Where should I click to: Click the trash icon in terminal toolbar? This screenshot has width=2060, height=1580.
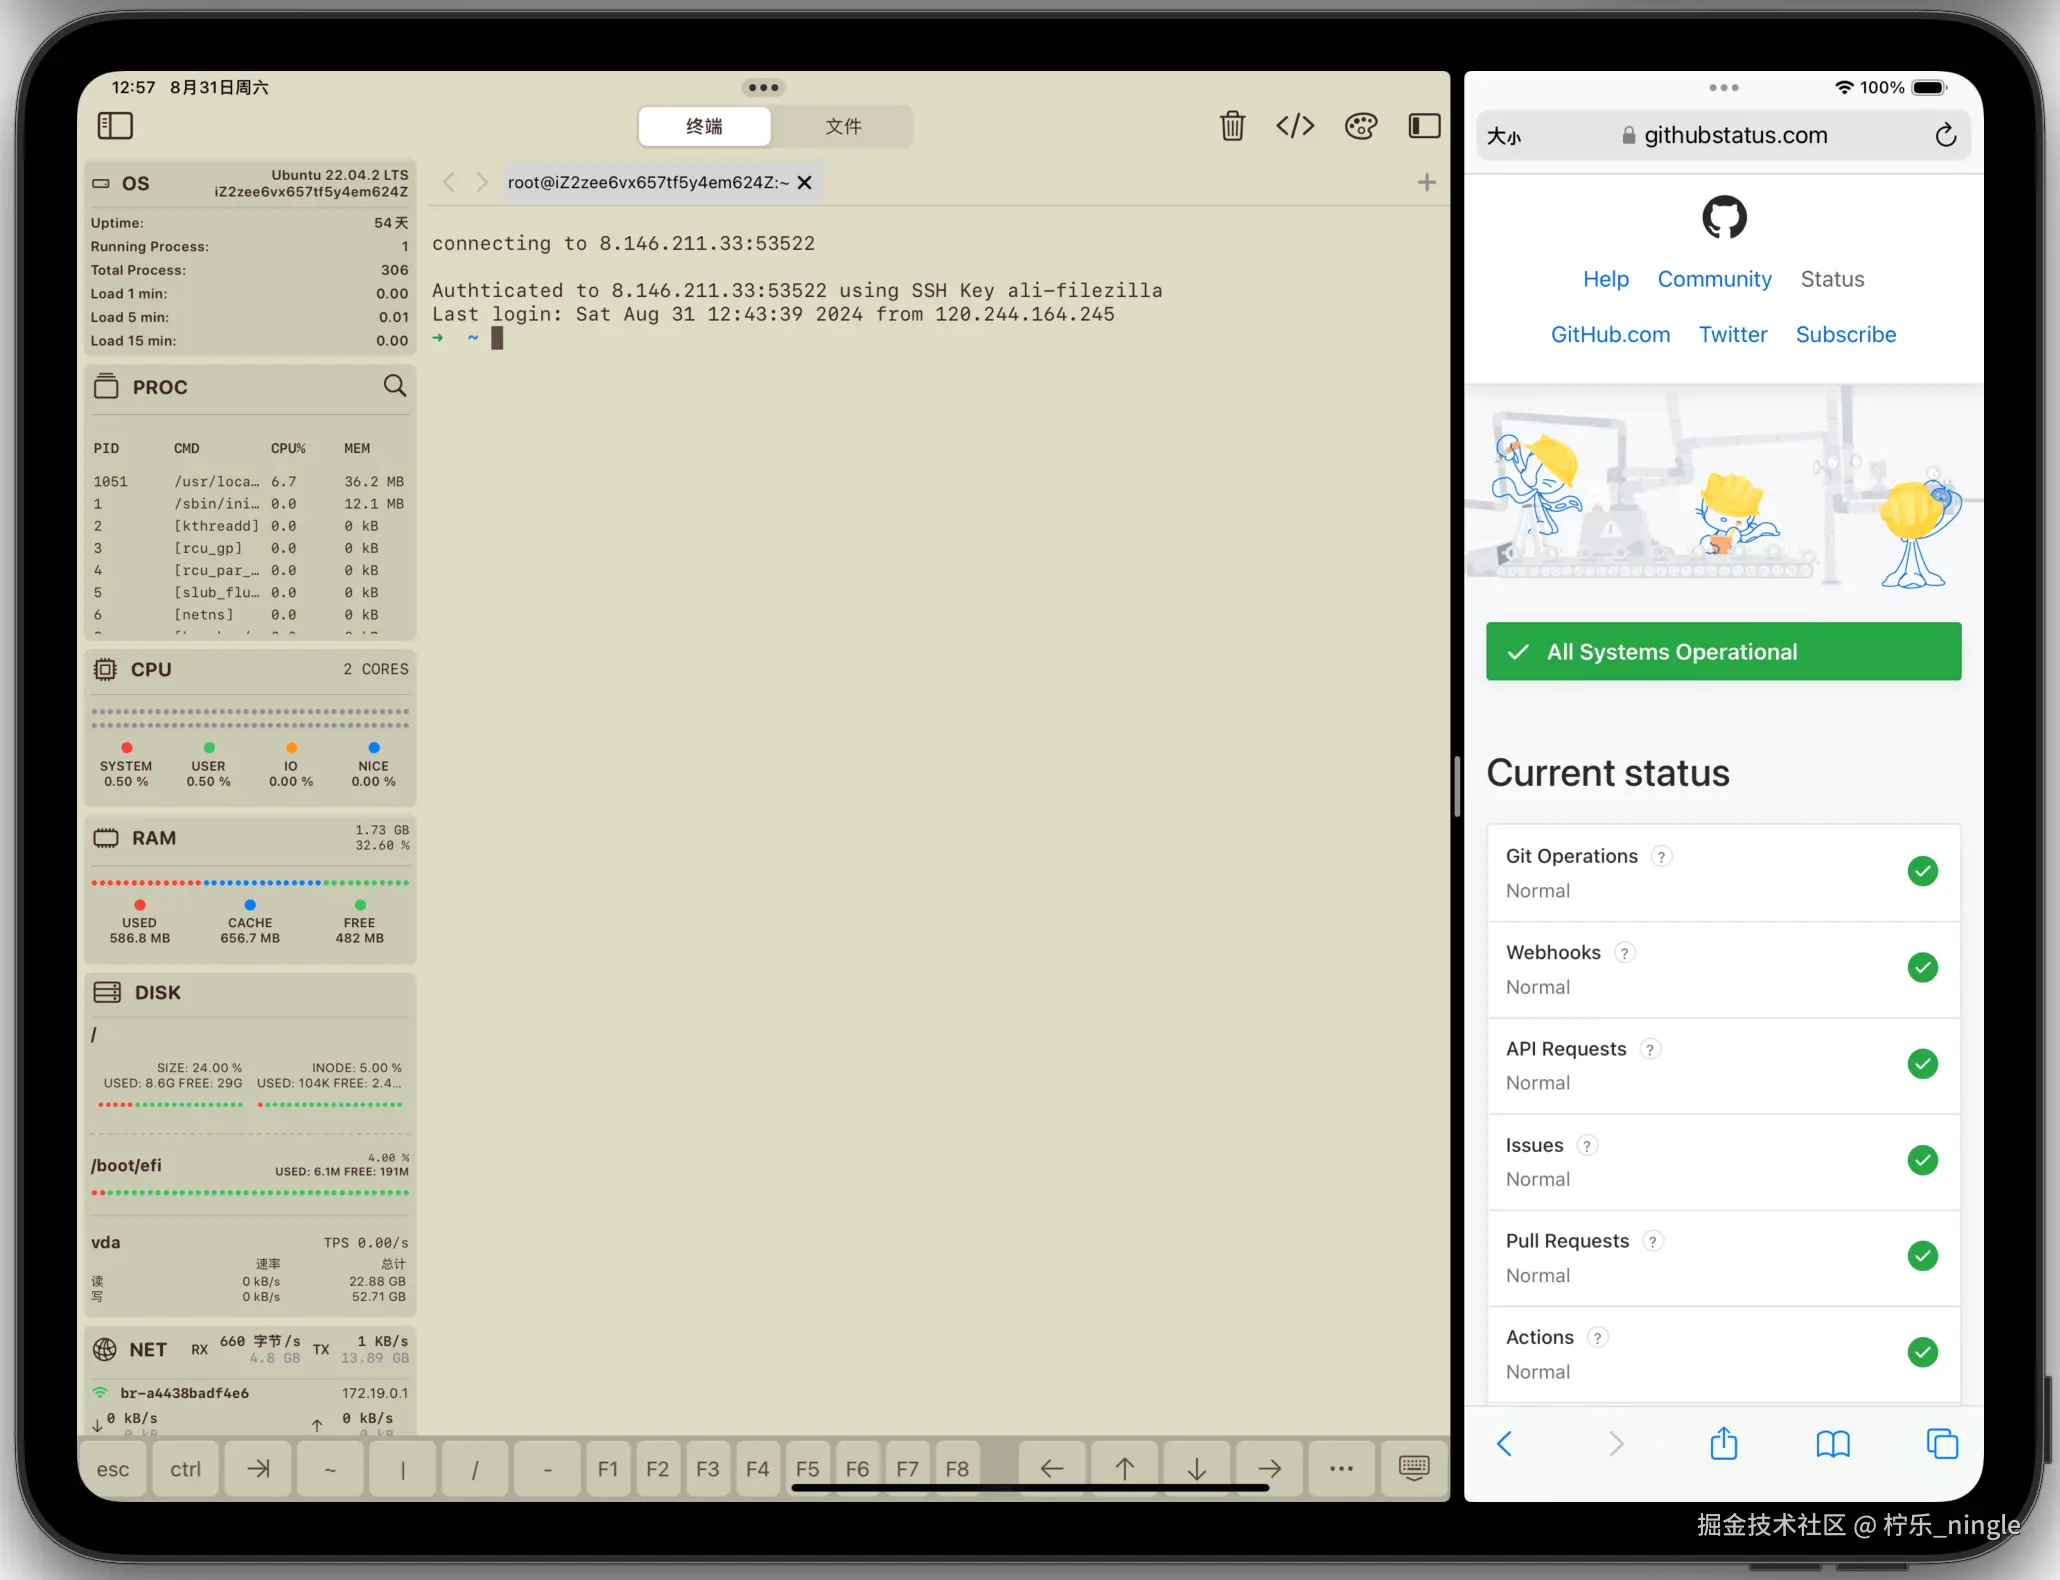click(x=1232, y=126)
